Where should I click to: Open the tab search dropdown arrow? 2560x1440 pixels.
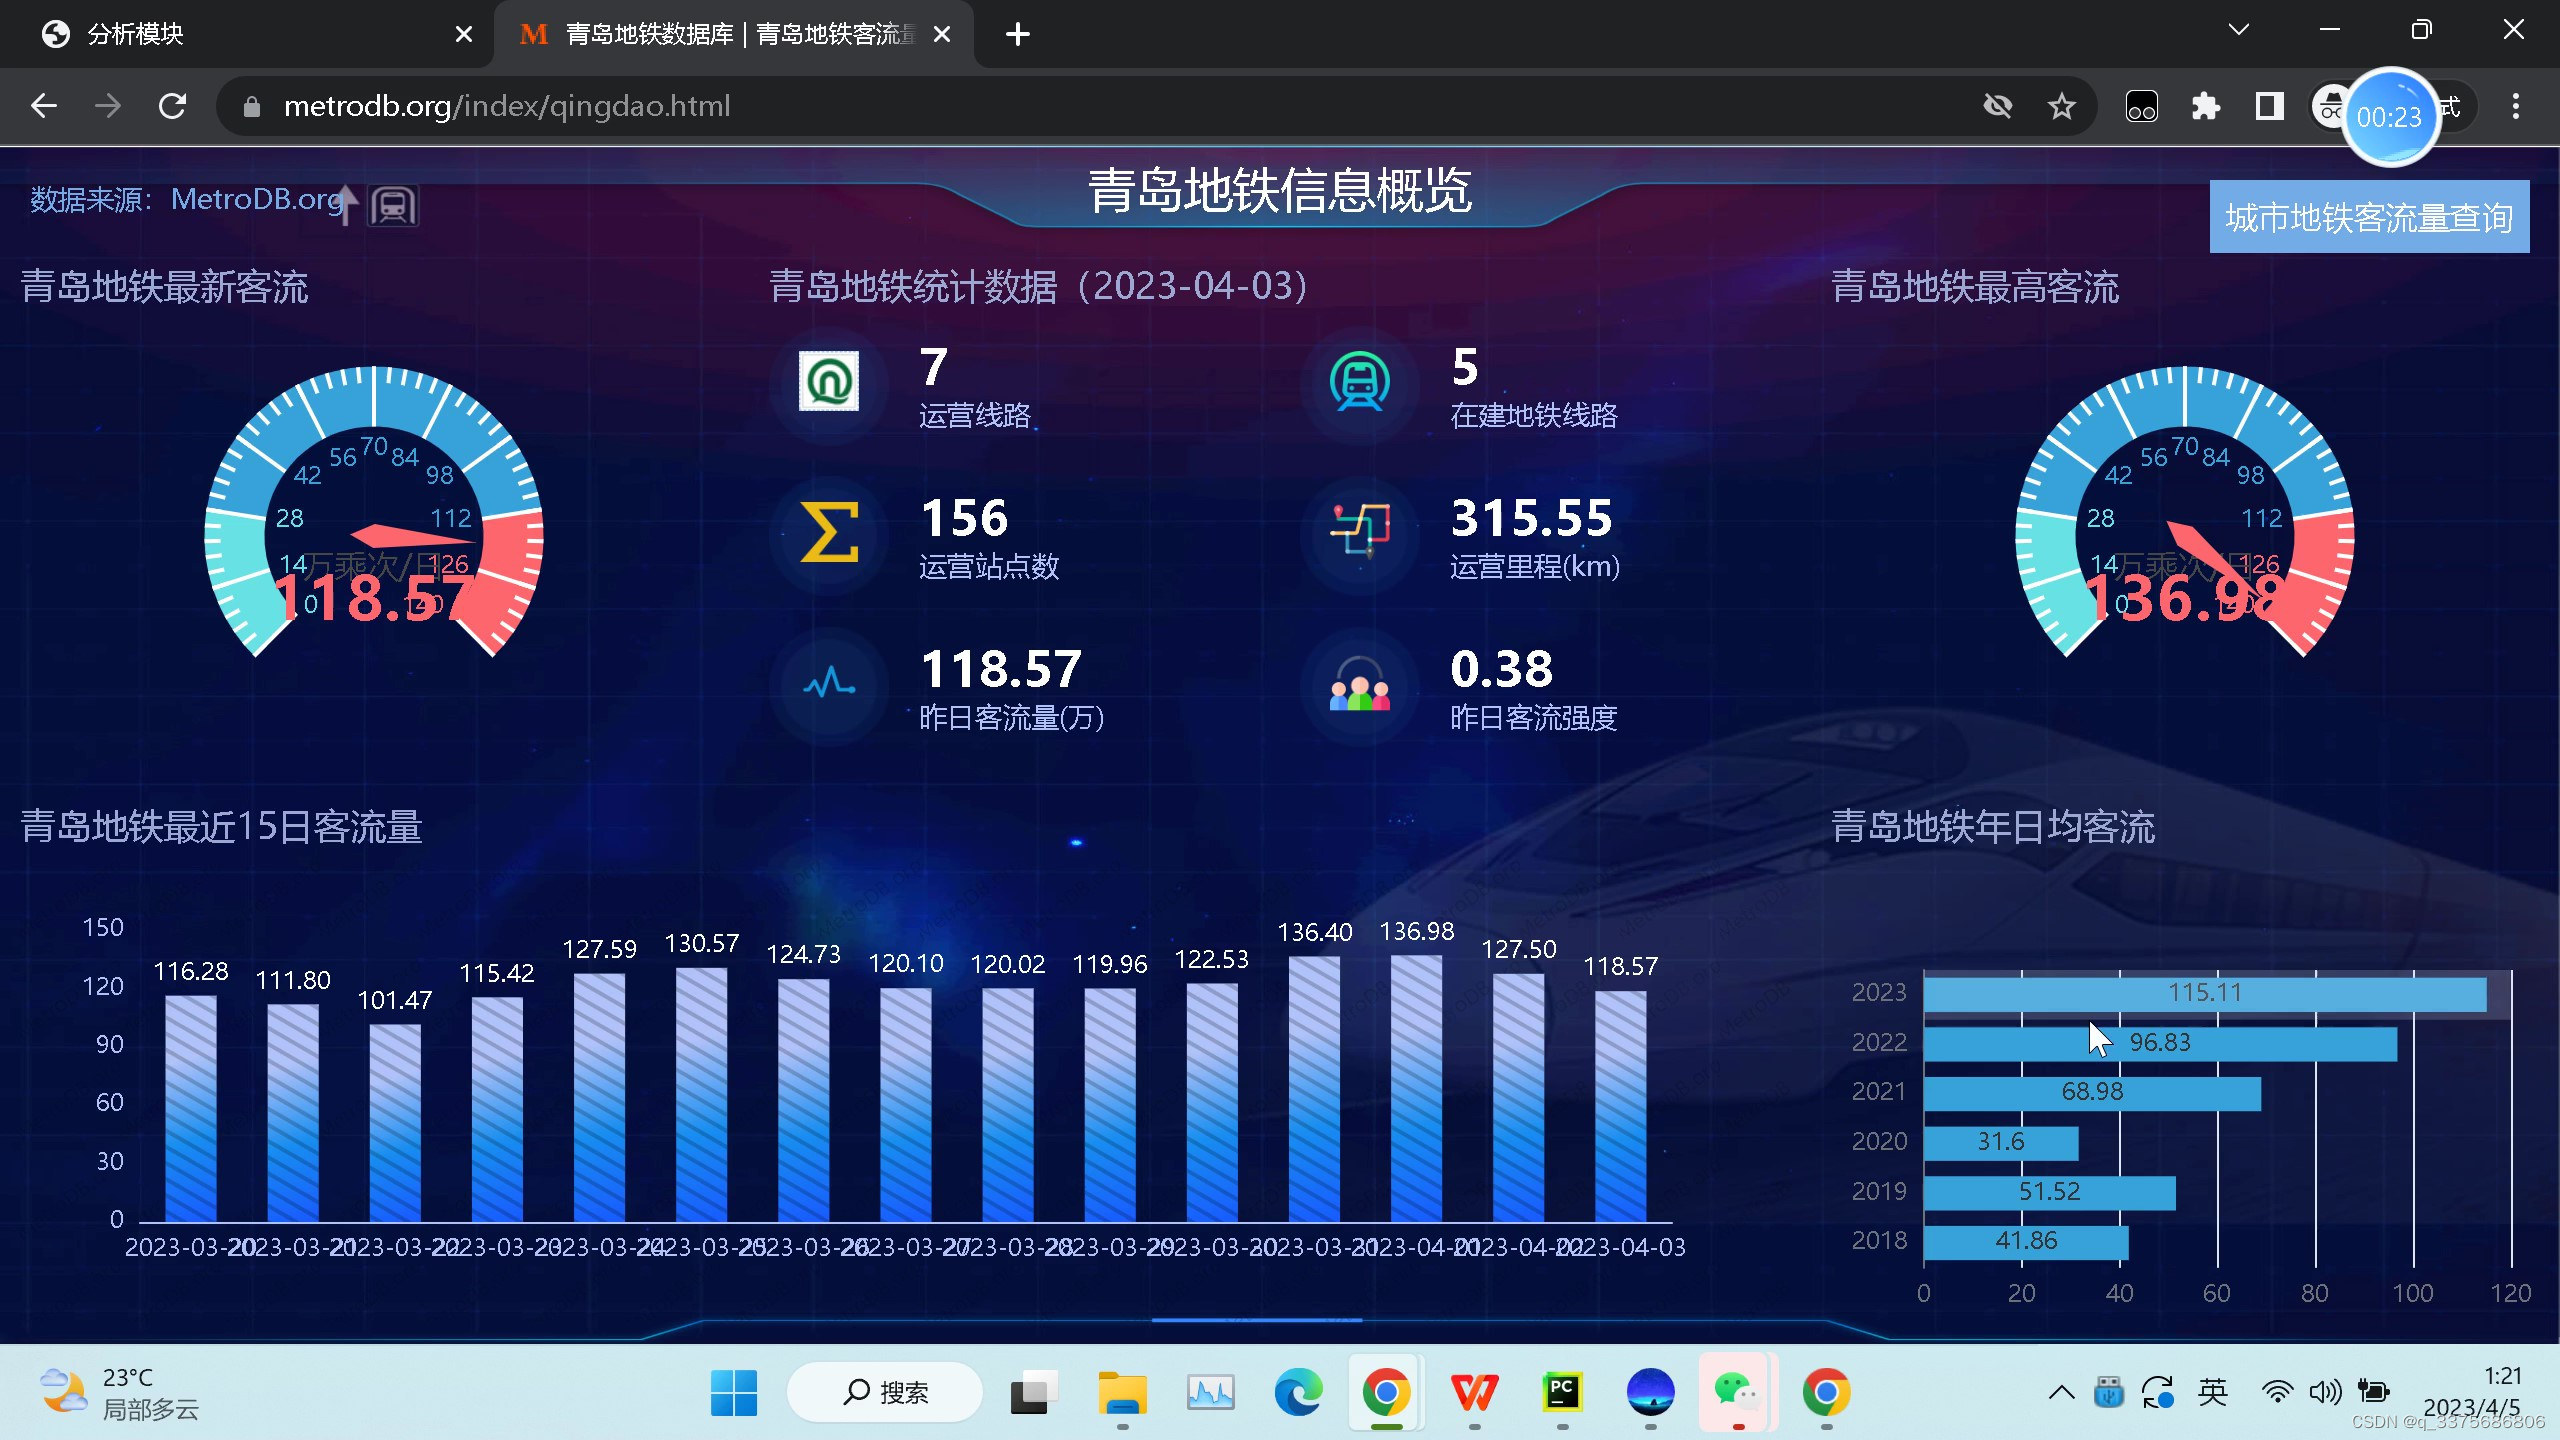pos(2239,30)
